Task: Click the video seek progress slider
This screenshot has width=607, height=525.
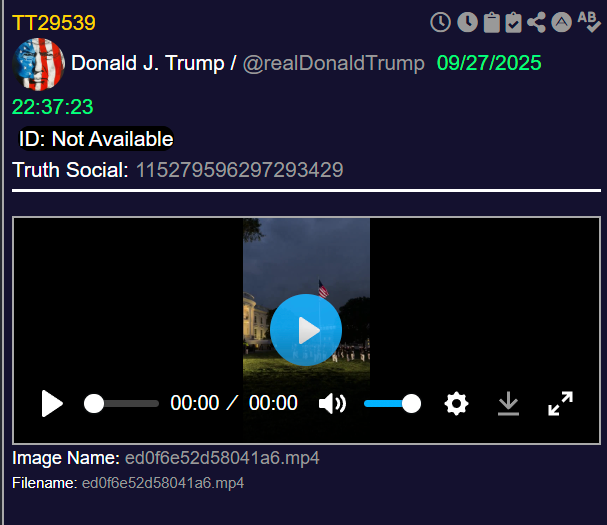Action: click(121, 404)
